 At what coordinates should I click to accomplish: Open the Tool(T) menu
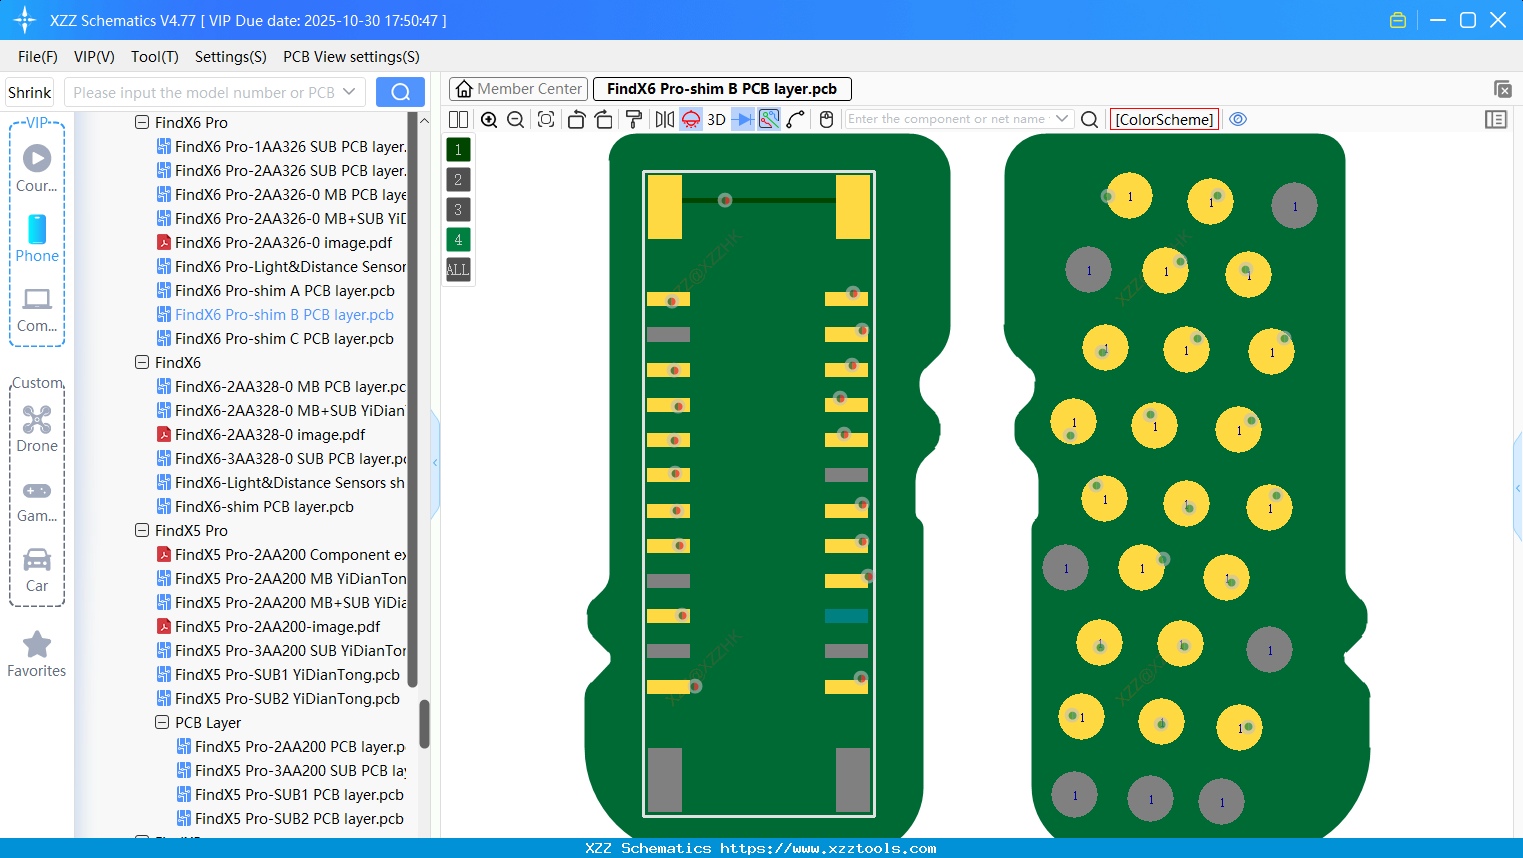[x=155, y=57]
